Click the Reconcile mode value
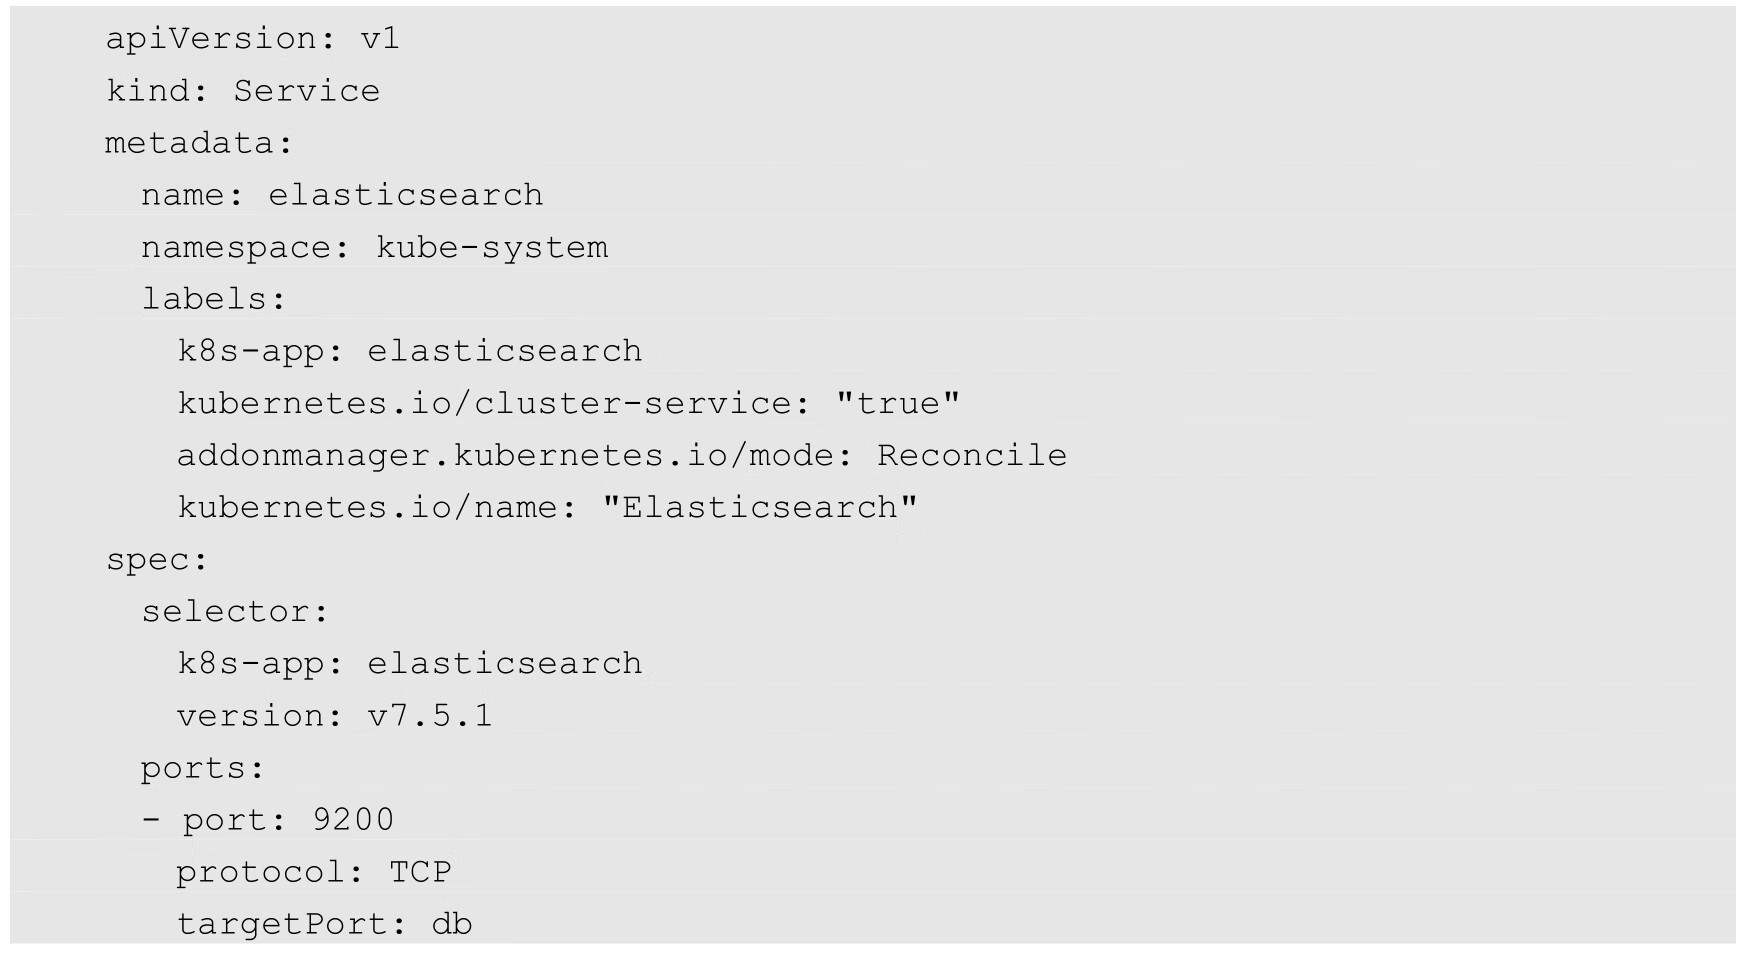This screenshot has height=956, width=1742. pos(971,455)
